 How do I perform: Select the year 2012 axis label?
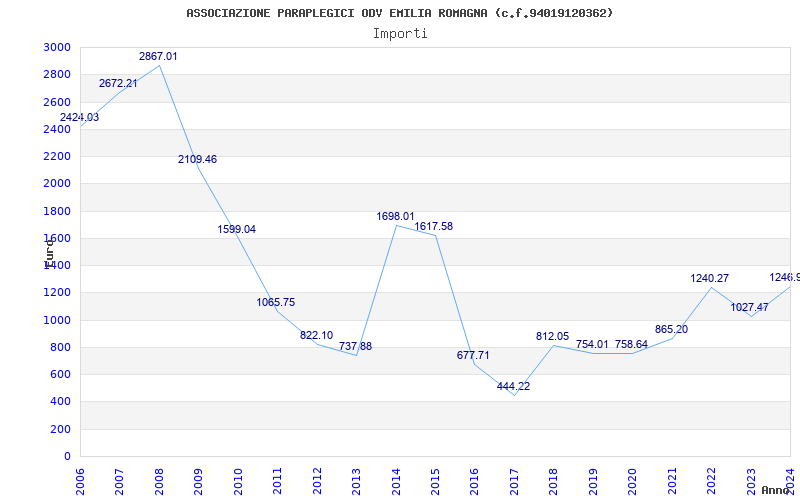[317, 482]
